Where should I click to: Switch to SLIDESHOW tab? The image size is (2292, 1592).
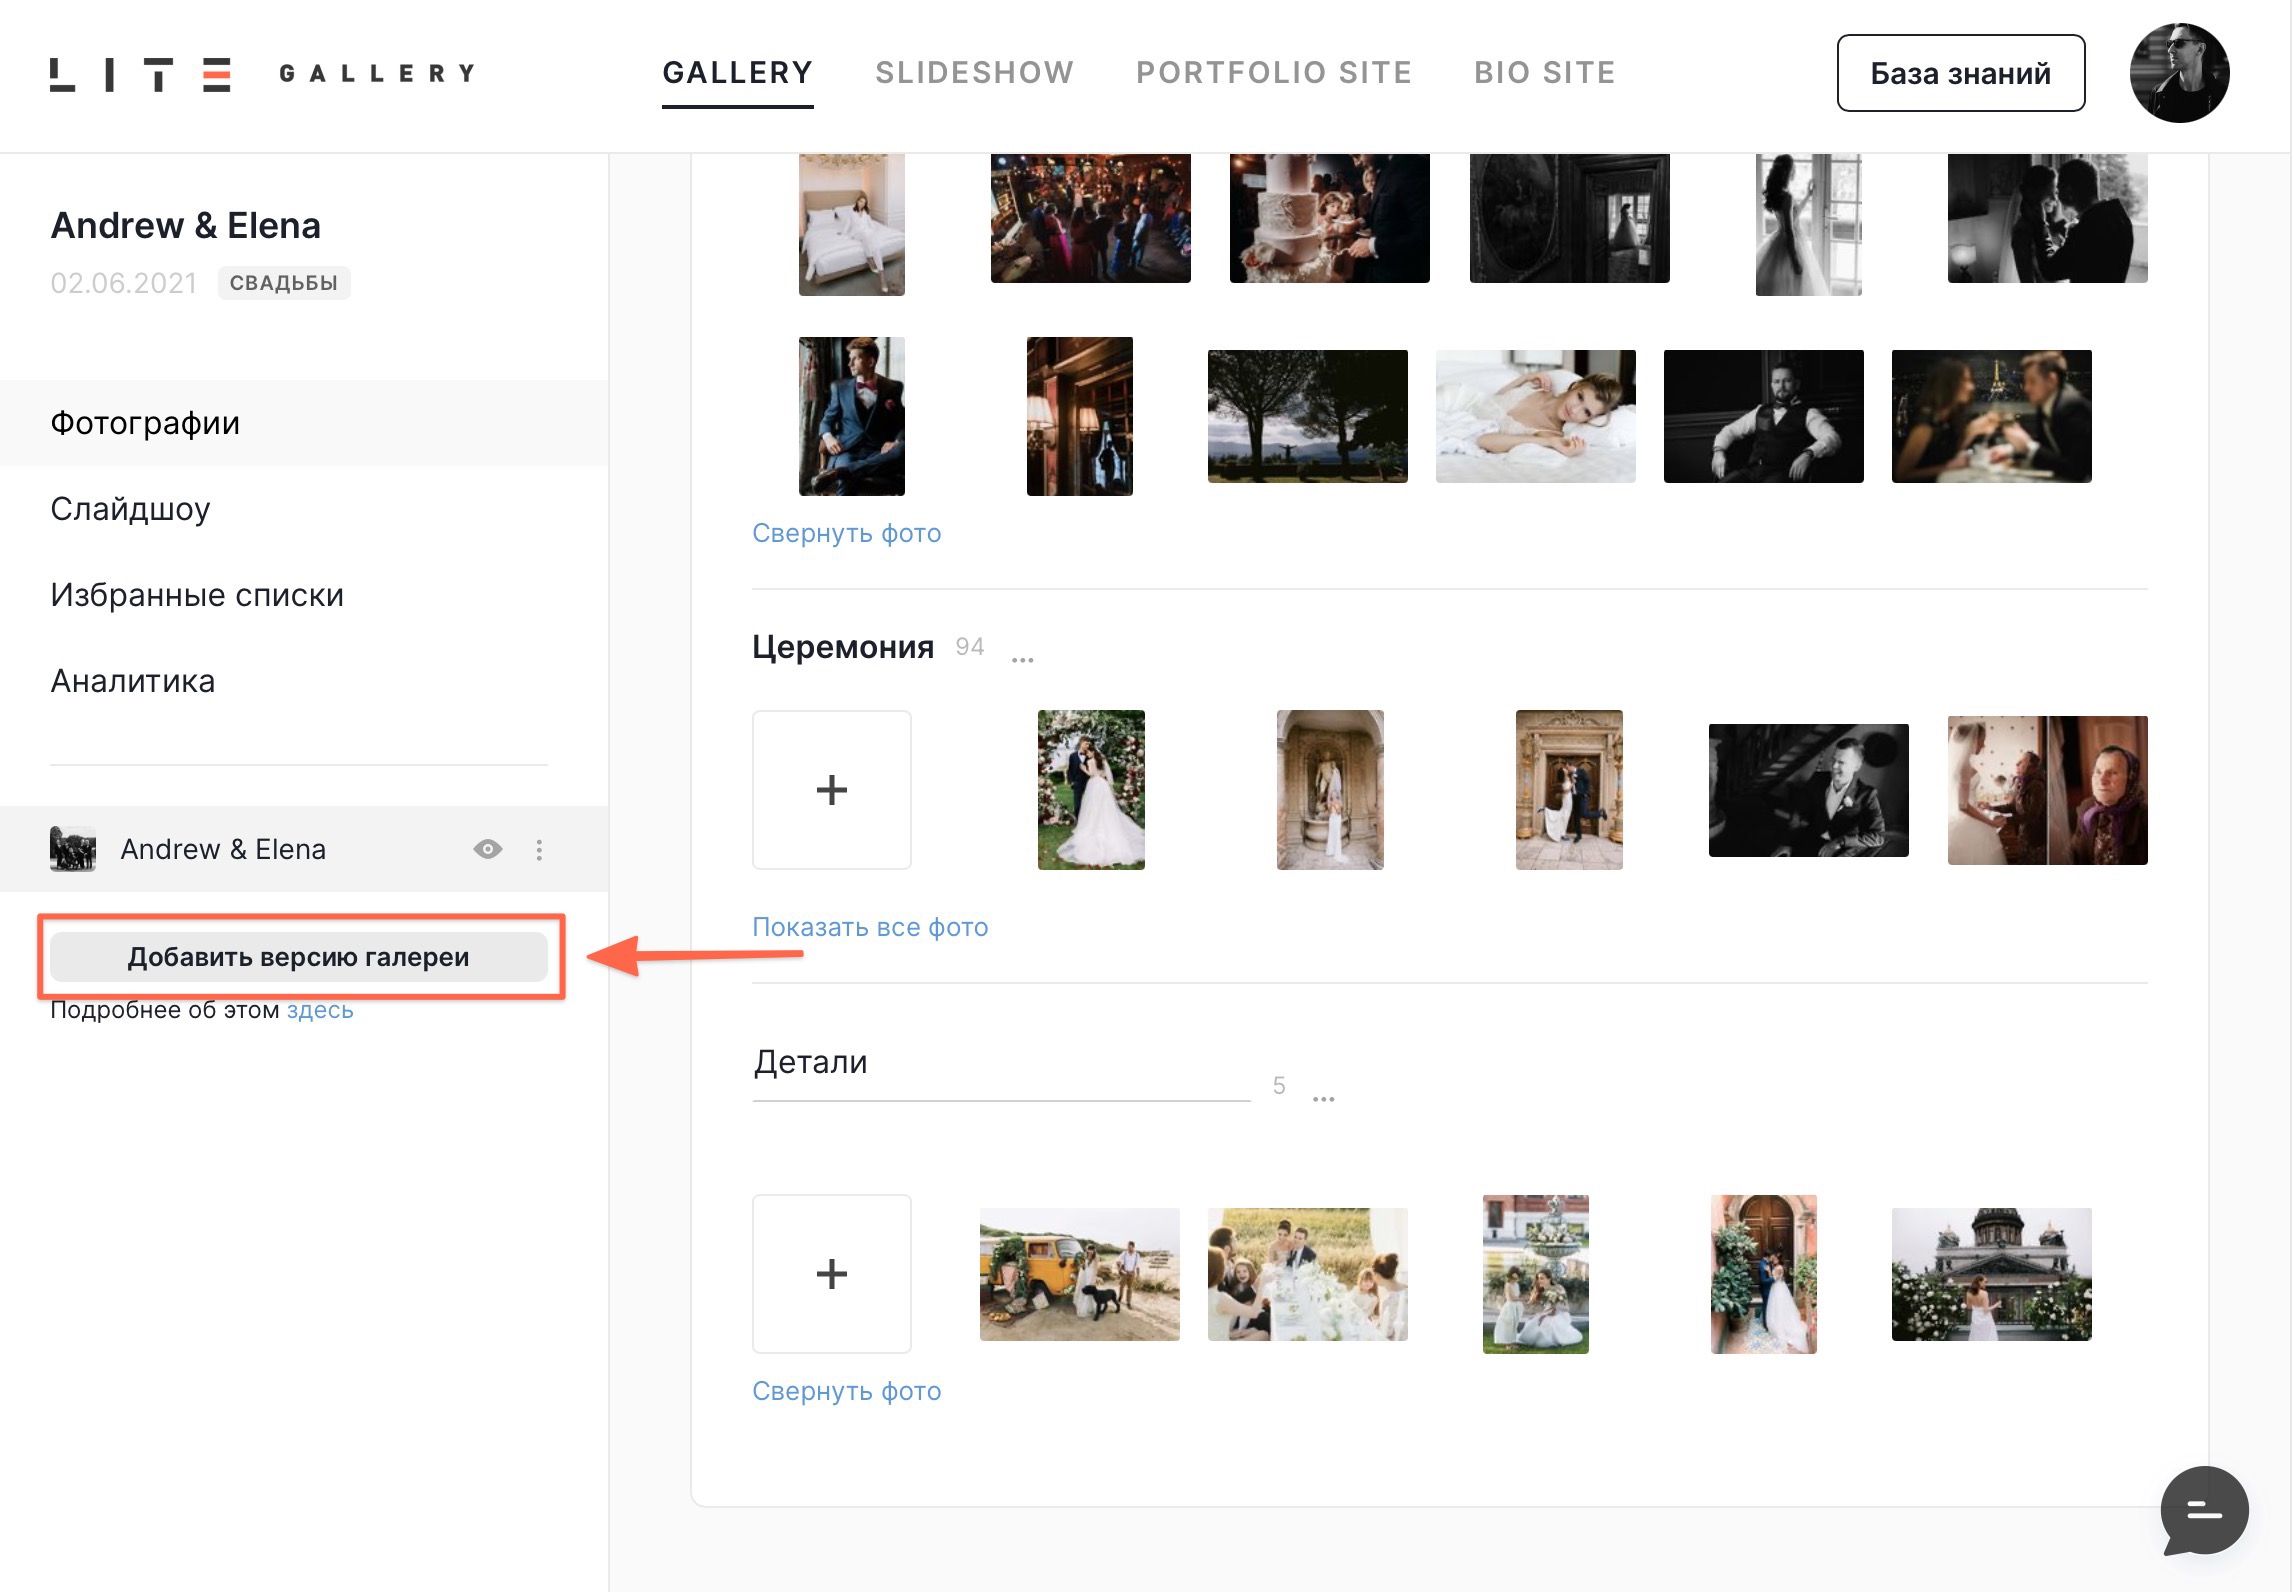point(974,73)
